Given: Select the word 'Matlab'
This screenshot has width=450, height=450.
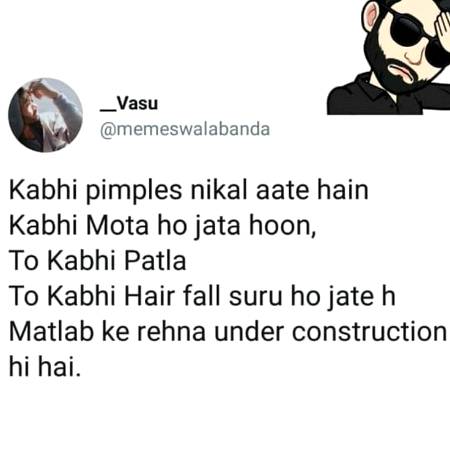Looking at the screenshot, I should click(51, 331).
